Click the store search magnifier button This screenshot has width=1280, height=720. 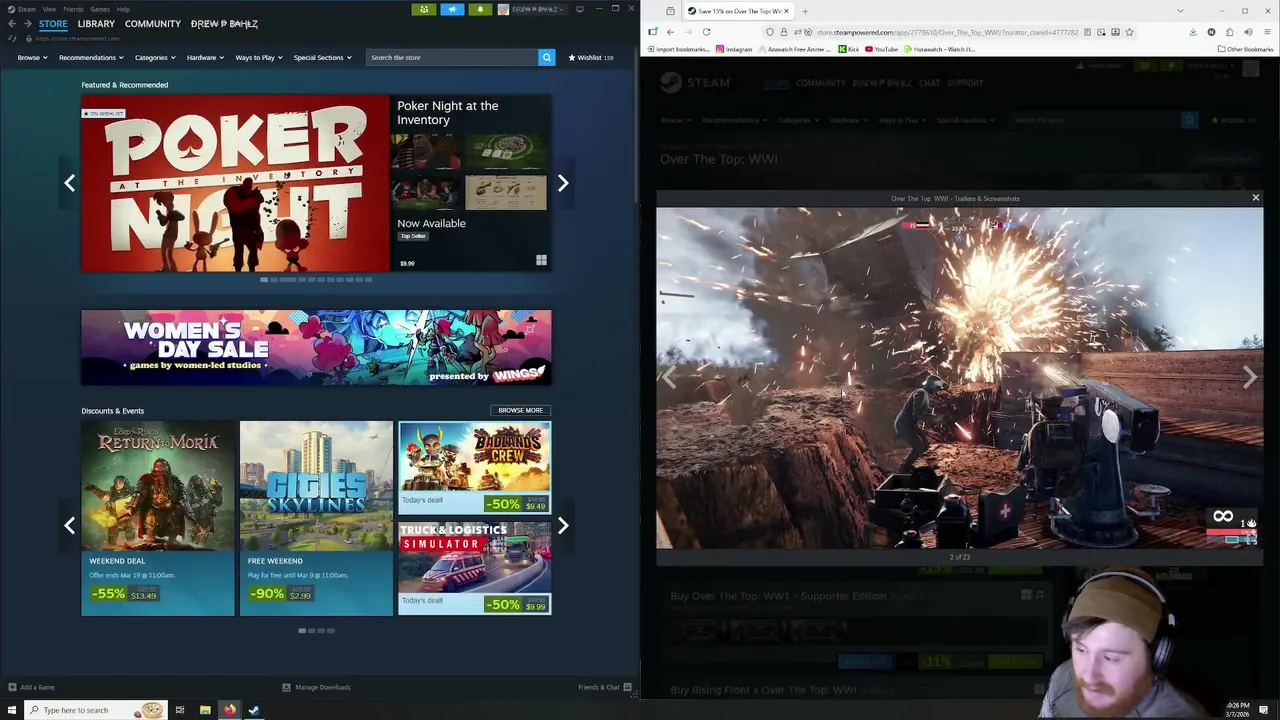(x=546, y=57)
